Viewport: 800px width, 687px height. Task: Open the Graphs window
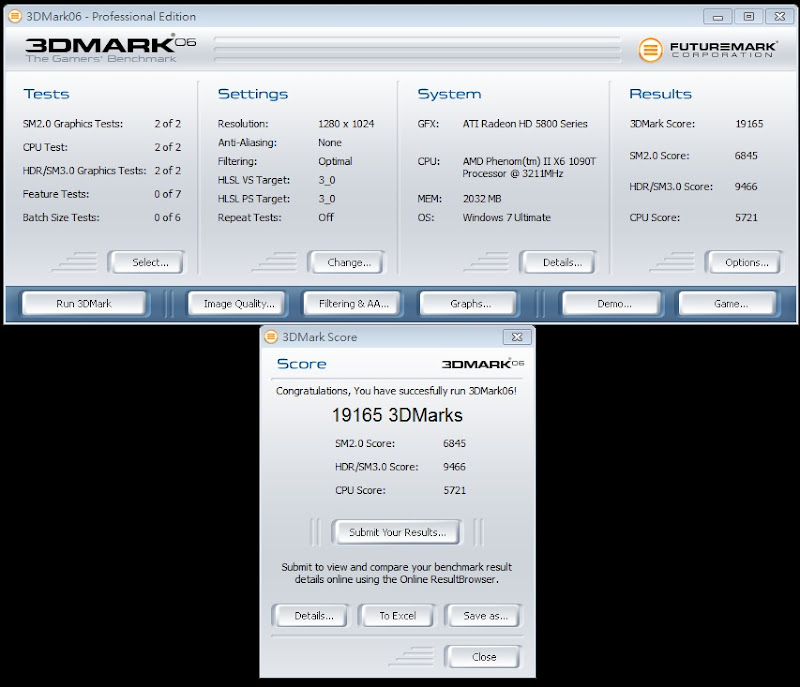(x=470, y=303)
